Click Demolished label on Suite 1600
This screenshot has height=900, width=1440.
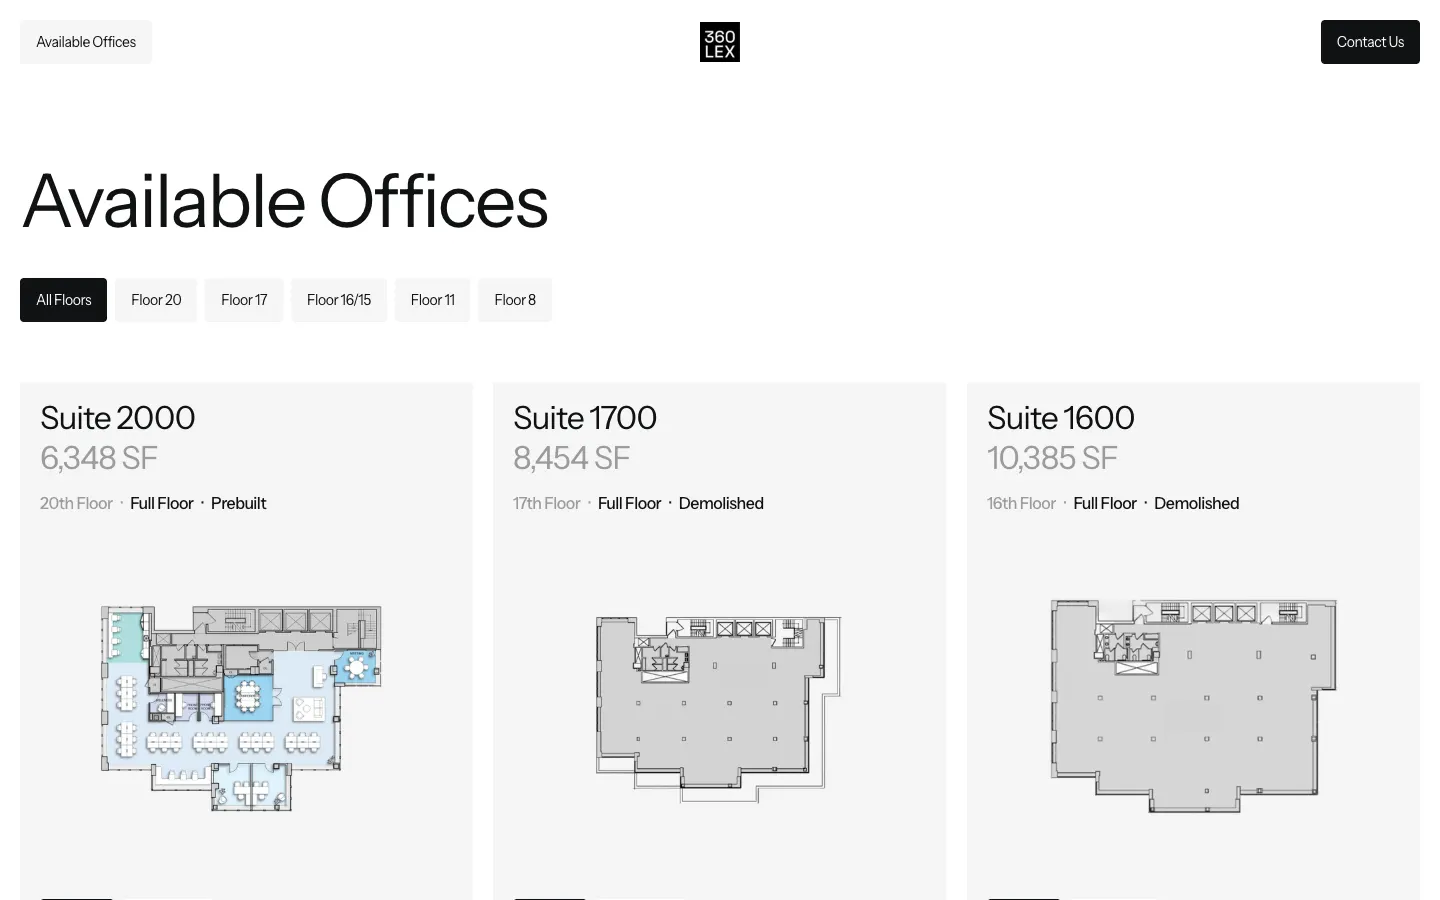pyautogui.click(x=1197, y=504)
